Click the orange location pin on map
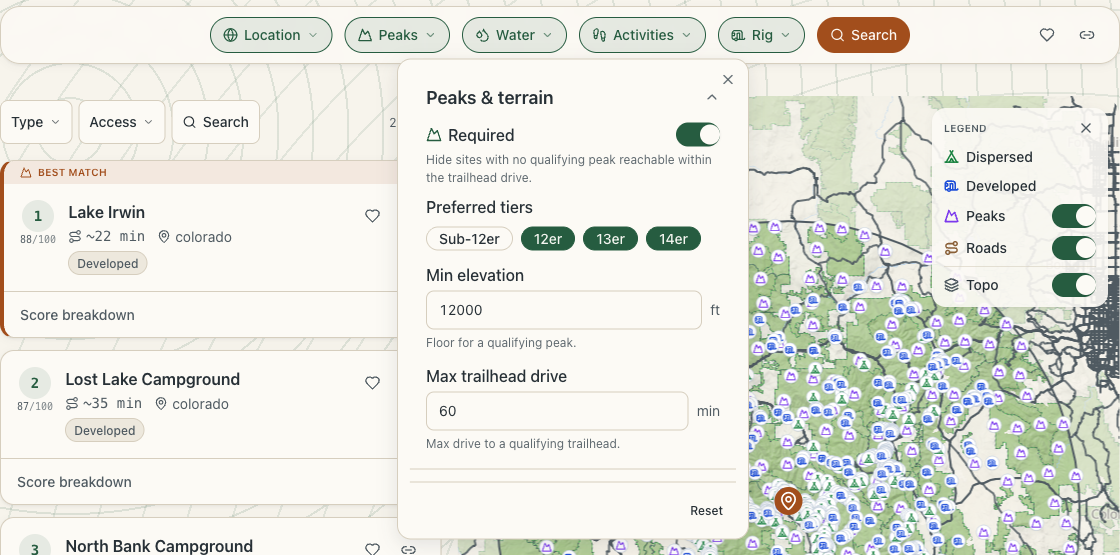This screenshot has width=1120, height=555. click(x=788, y=501)
